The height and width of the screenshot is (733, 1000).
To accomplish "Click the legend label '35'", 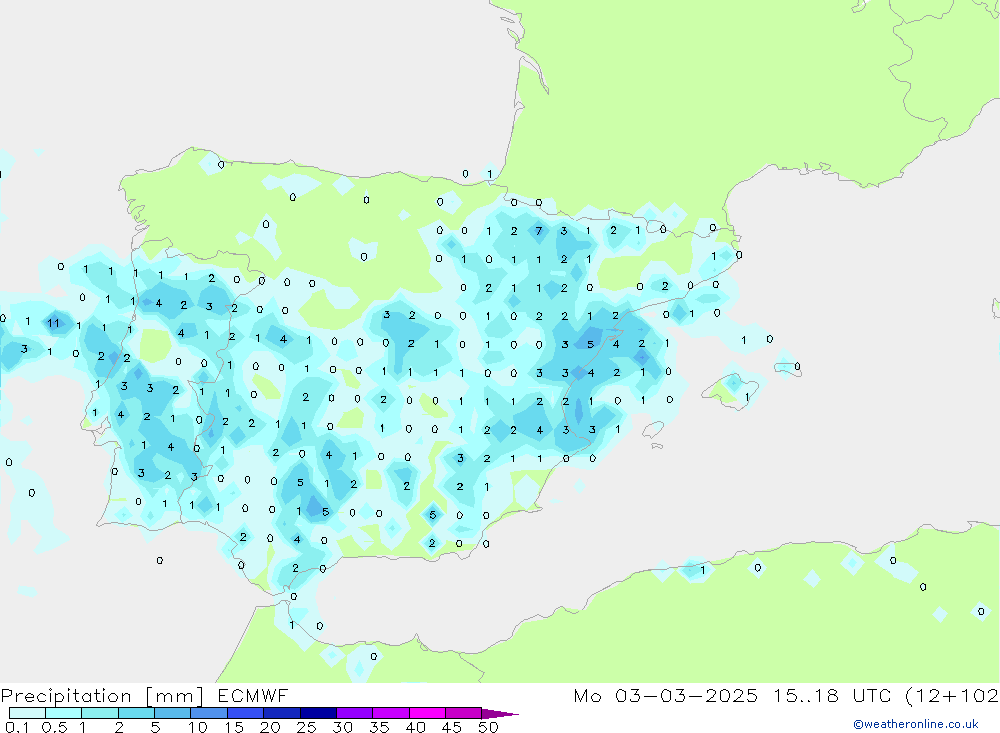I will 379,727.
